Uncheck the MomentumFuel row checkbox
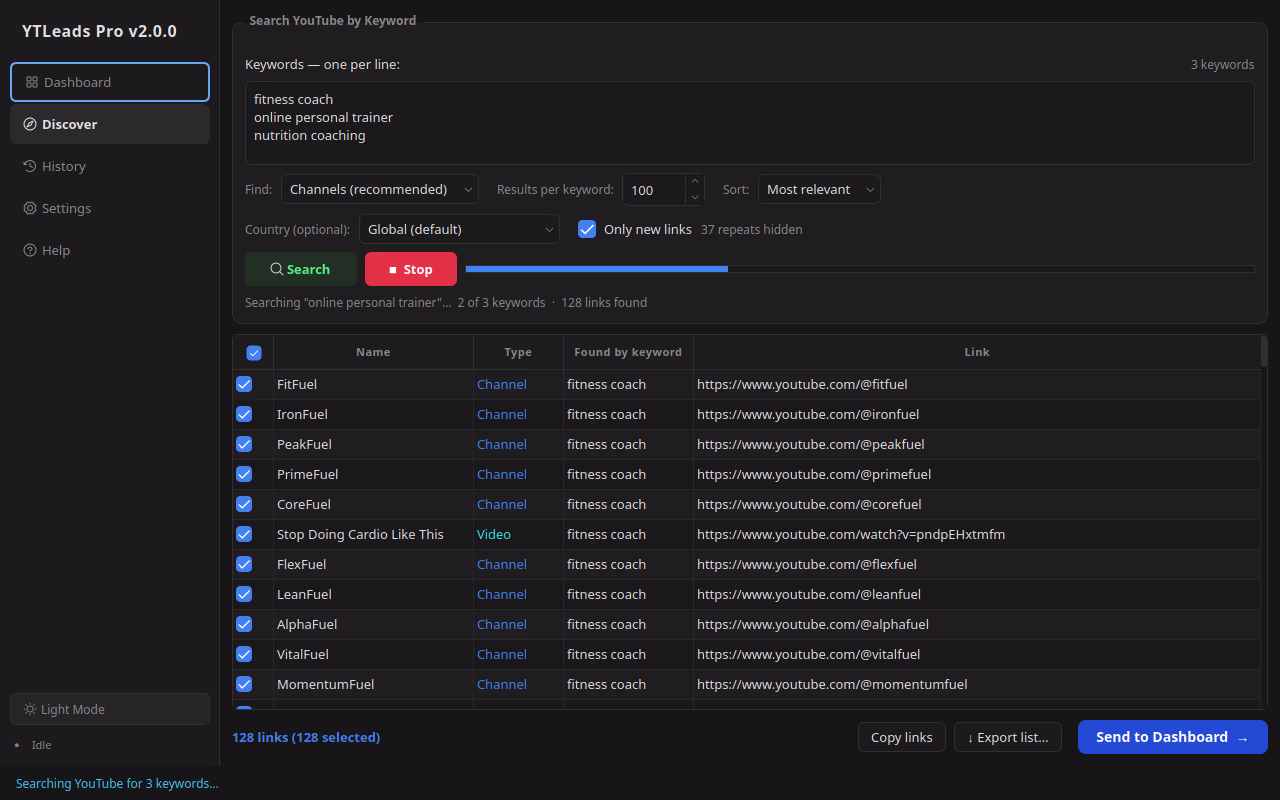1280x800 pixels. pyautogui.click(x=244, y=684)
